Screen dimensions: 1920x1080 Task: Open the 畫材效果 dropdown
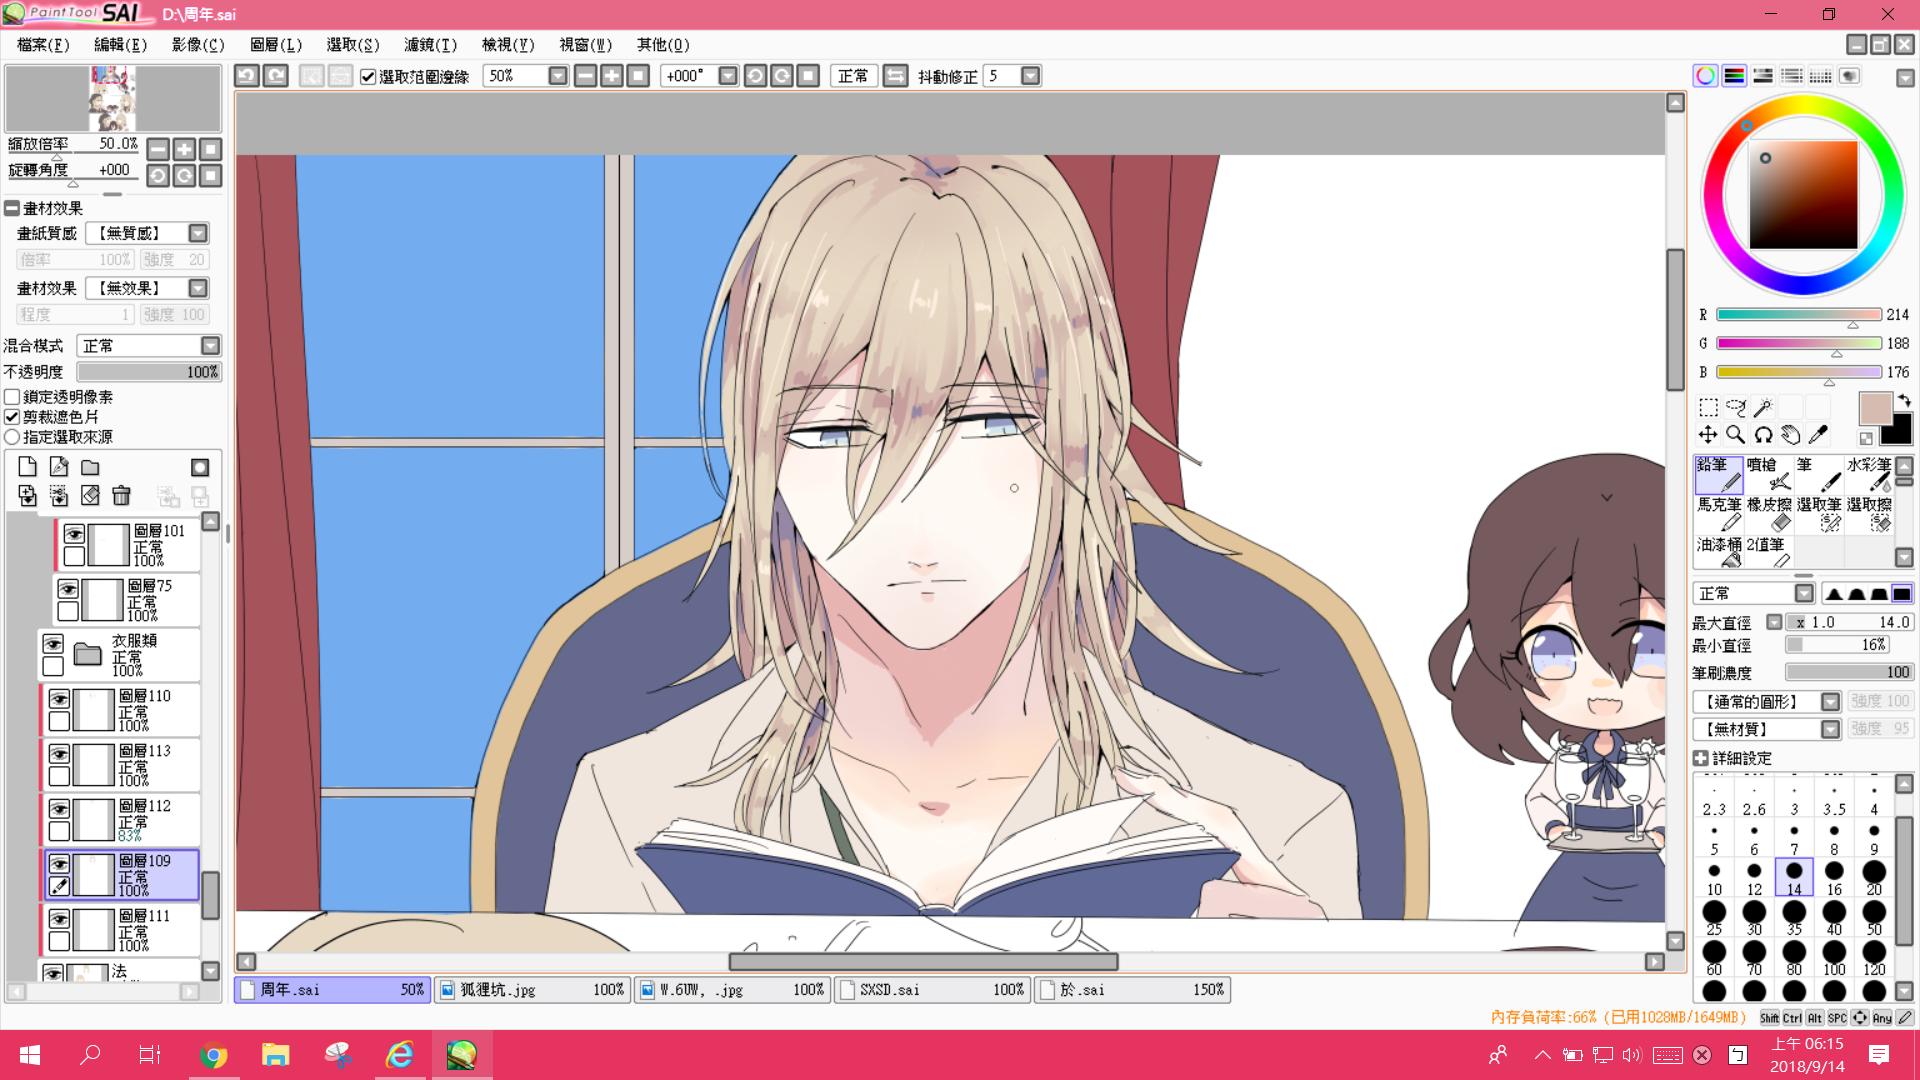(x=198, y=288)
